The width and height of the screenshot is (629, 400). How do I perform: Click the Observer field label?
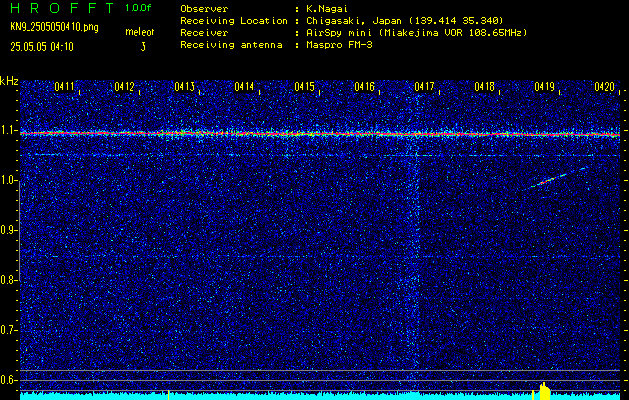coord(204,8)
